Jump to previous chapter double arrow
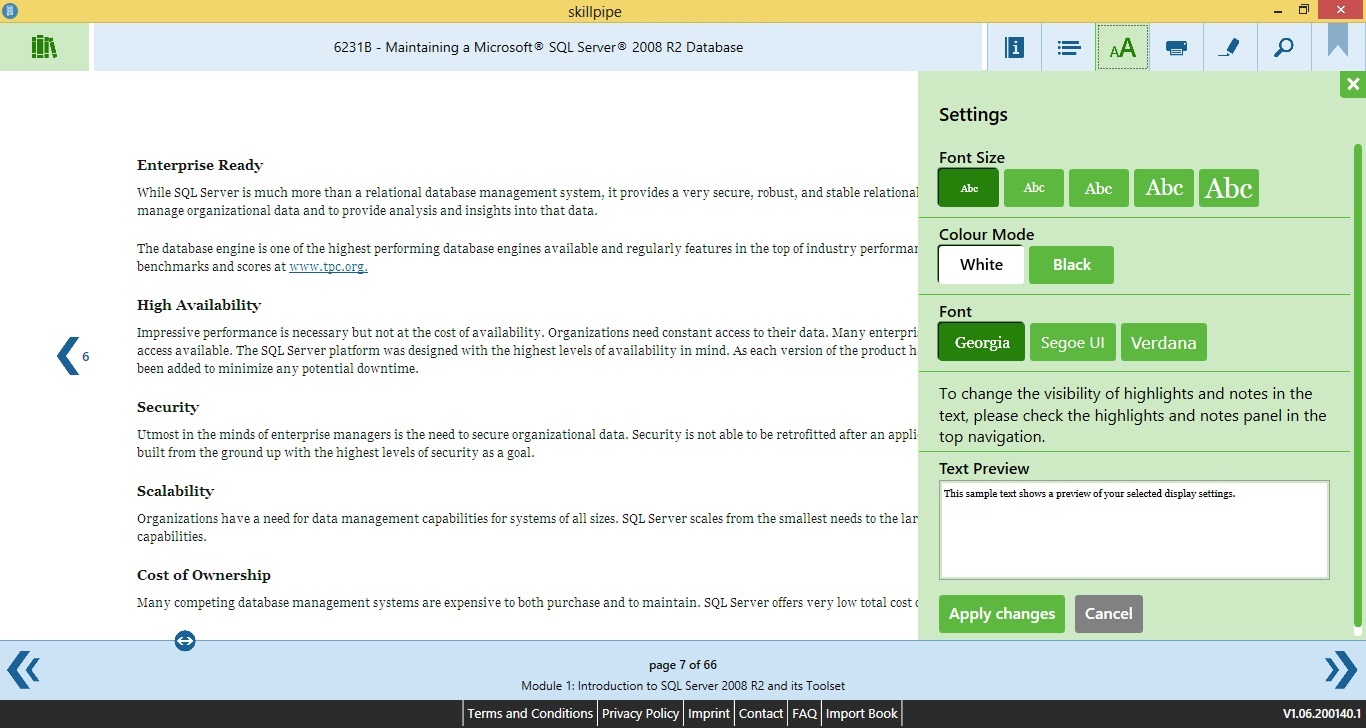This screenshot has width=1366, height=728. (24, 669)
